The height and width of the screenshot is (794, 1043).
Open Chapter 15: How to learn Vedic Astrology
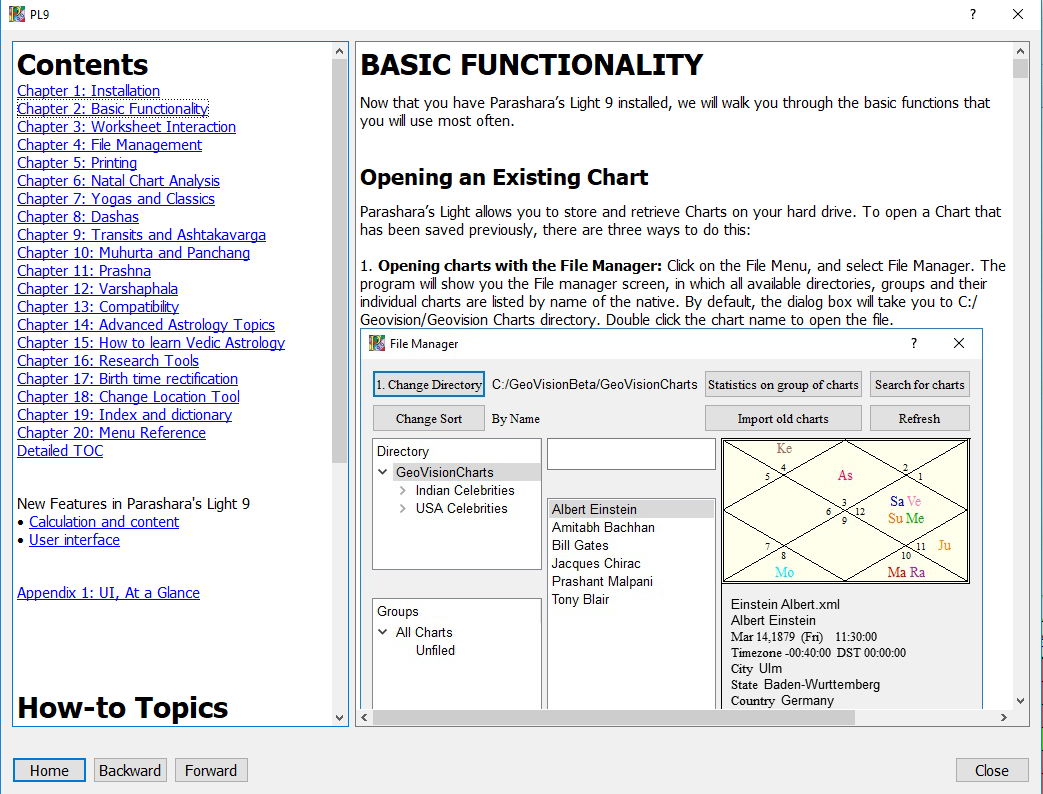point(151,342)
